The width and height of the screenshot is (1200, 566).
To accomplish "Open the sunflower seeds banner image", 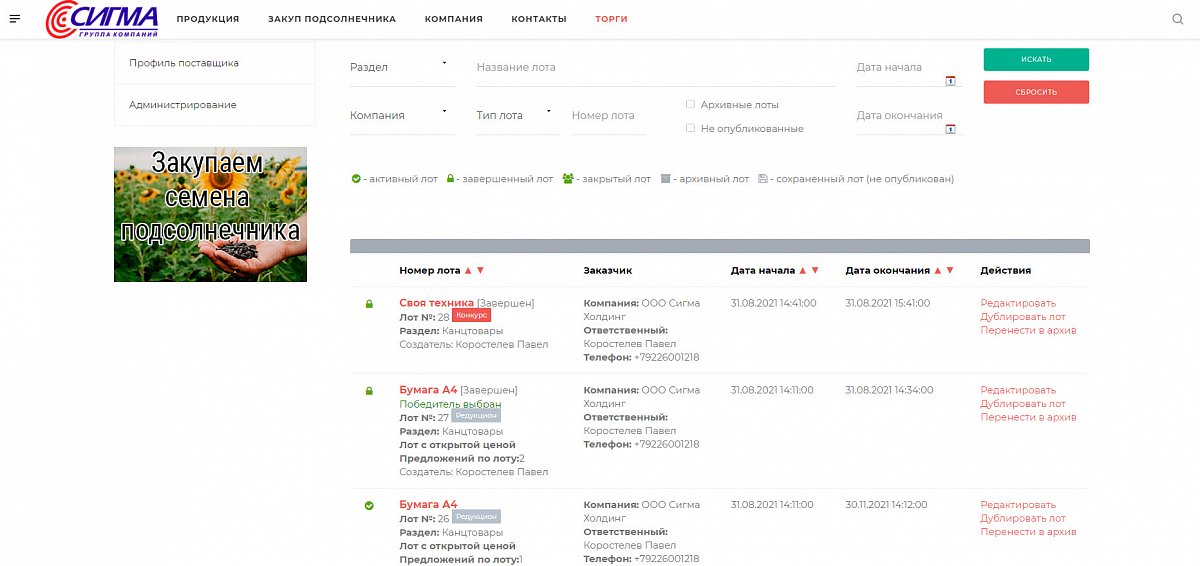I will click(x=210, y=214).
